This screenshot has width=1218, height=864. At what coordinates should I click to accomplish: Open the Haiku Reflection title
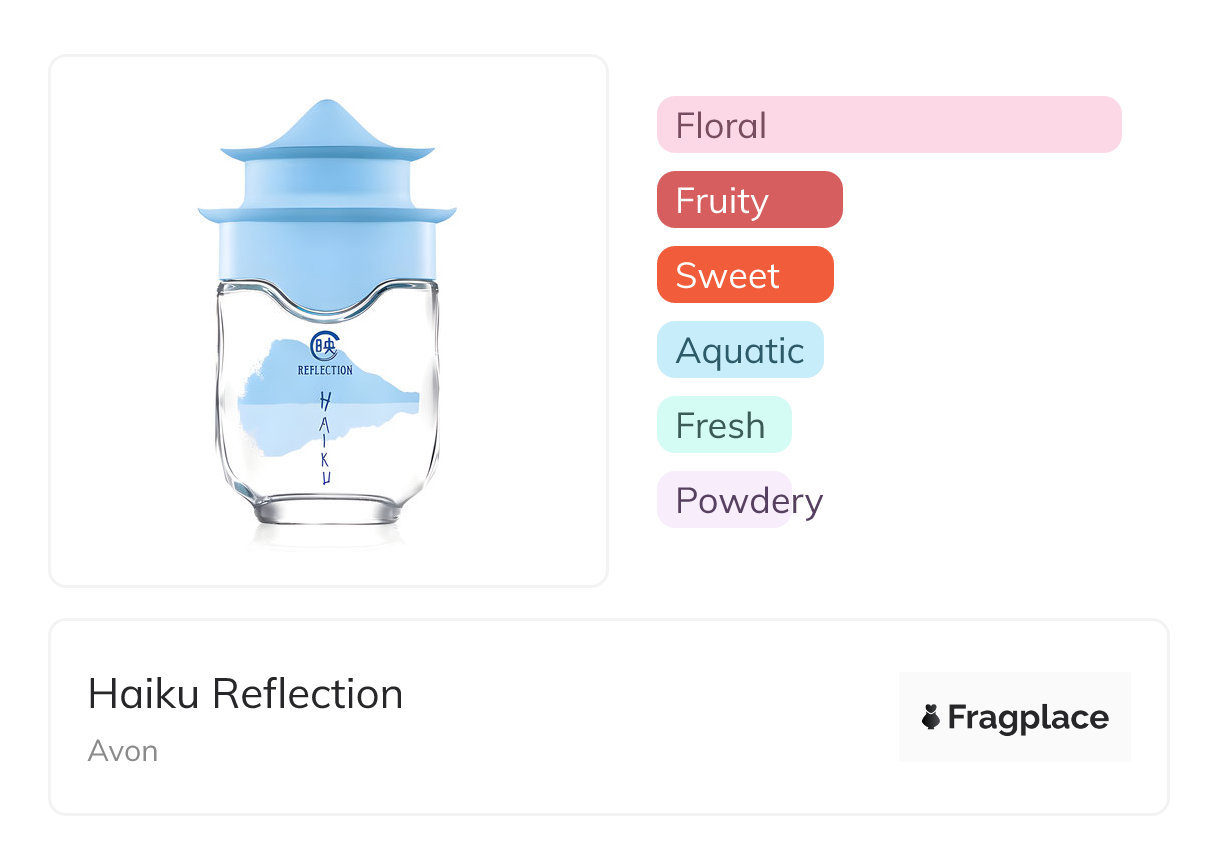[x=245, y=694]
